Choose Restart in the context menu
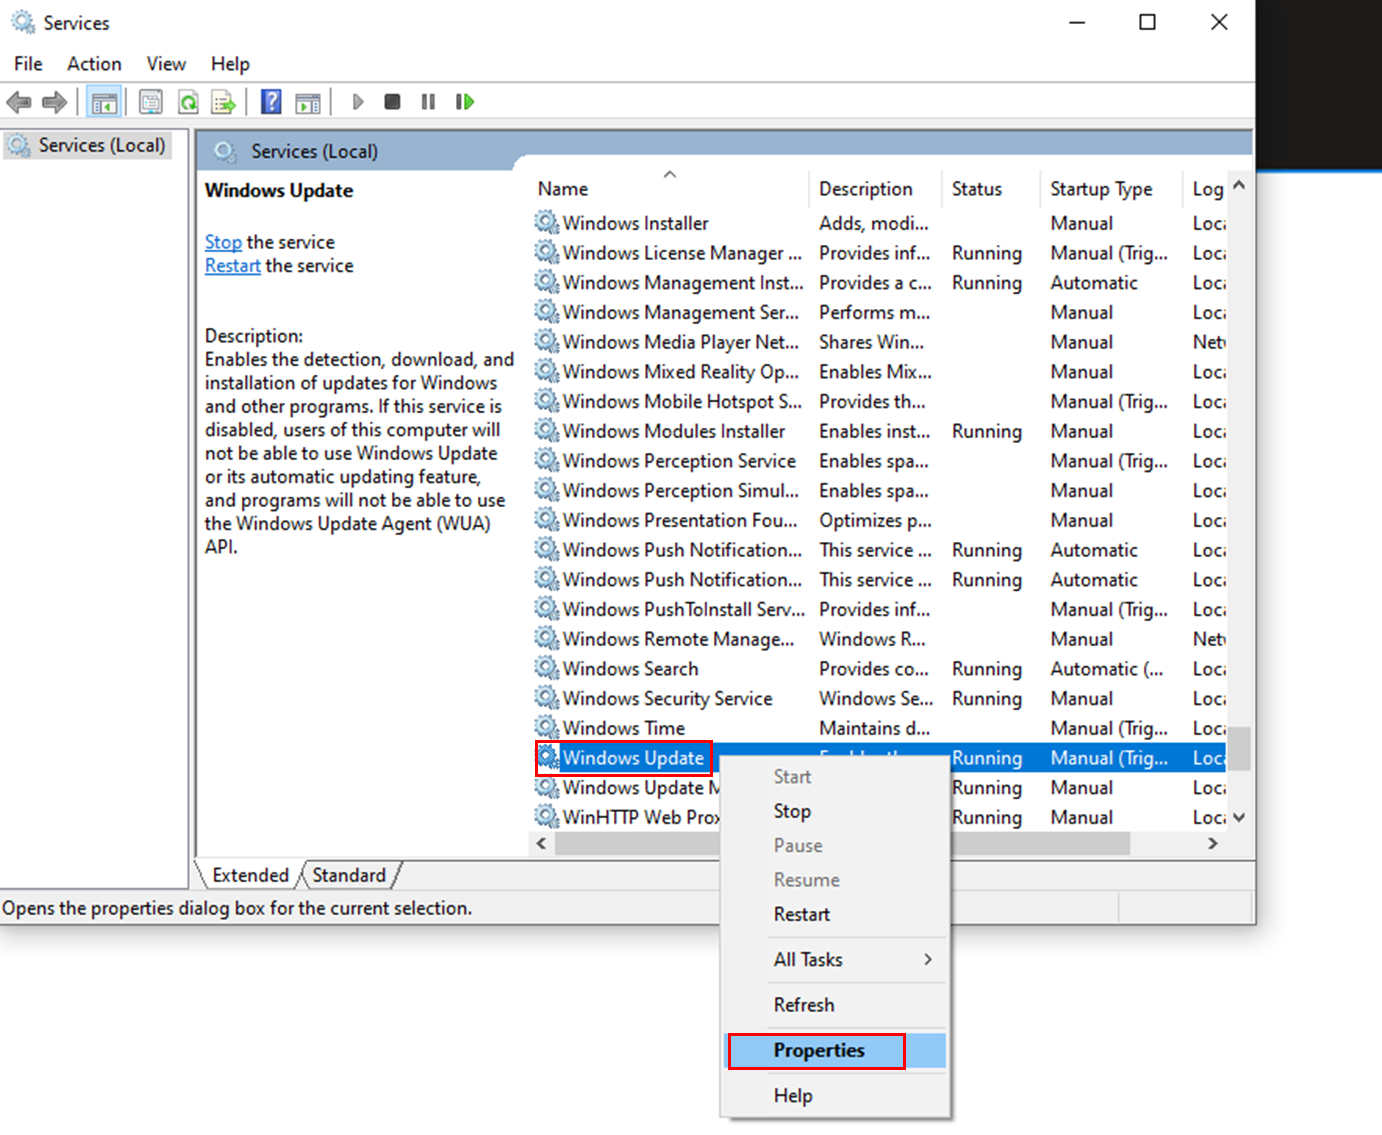1382x1135 pixels. (x=835, y=914)
